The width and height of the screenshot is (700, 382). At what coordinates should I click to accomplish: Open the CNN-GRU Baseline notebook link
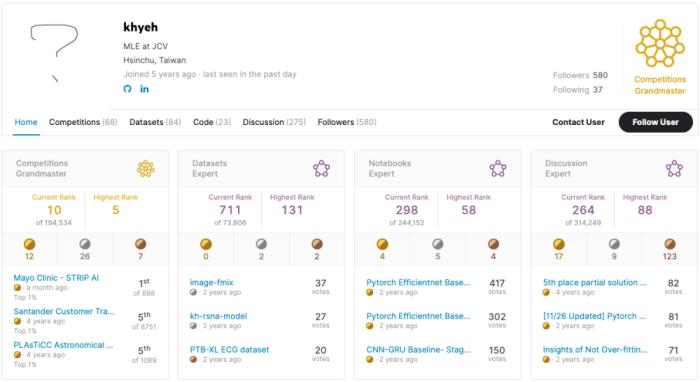tap(418, 349)
